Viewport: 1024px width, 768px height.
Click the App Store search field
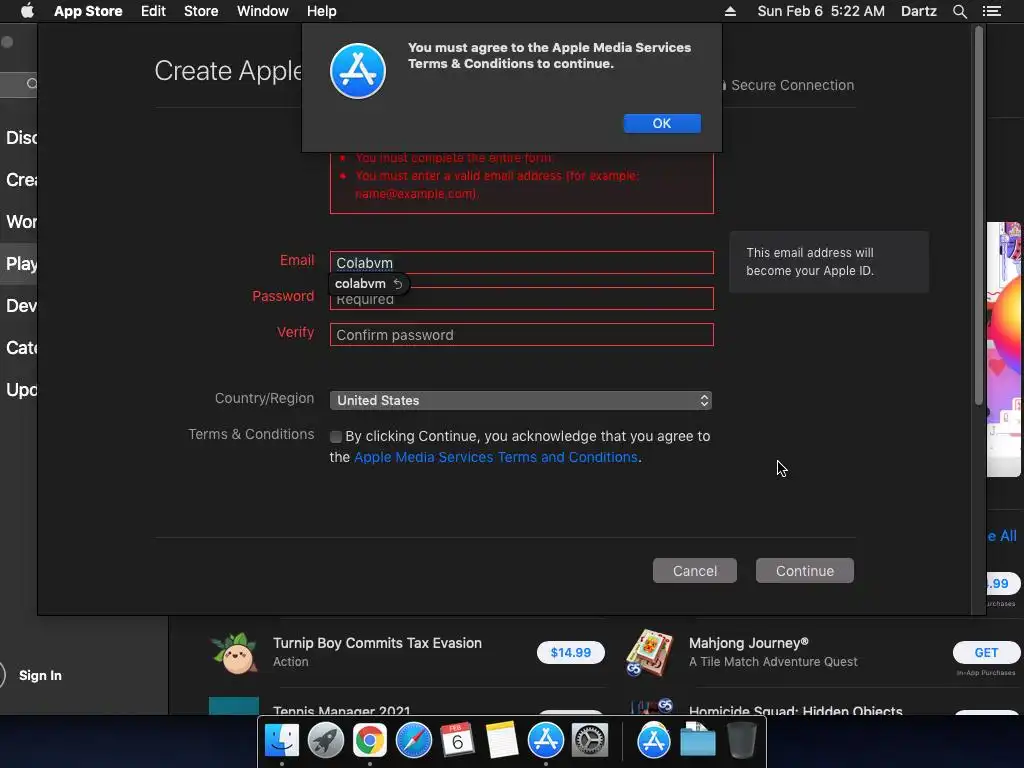(18, 84)
